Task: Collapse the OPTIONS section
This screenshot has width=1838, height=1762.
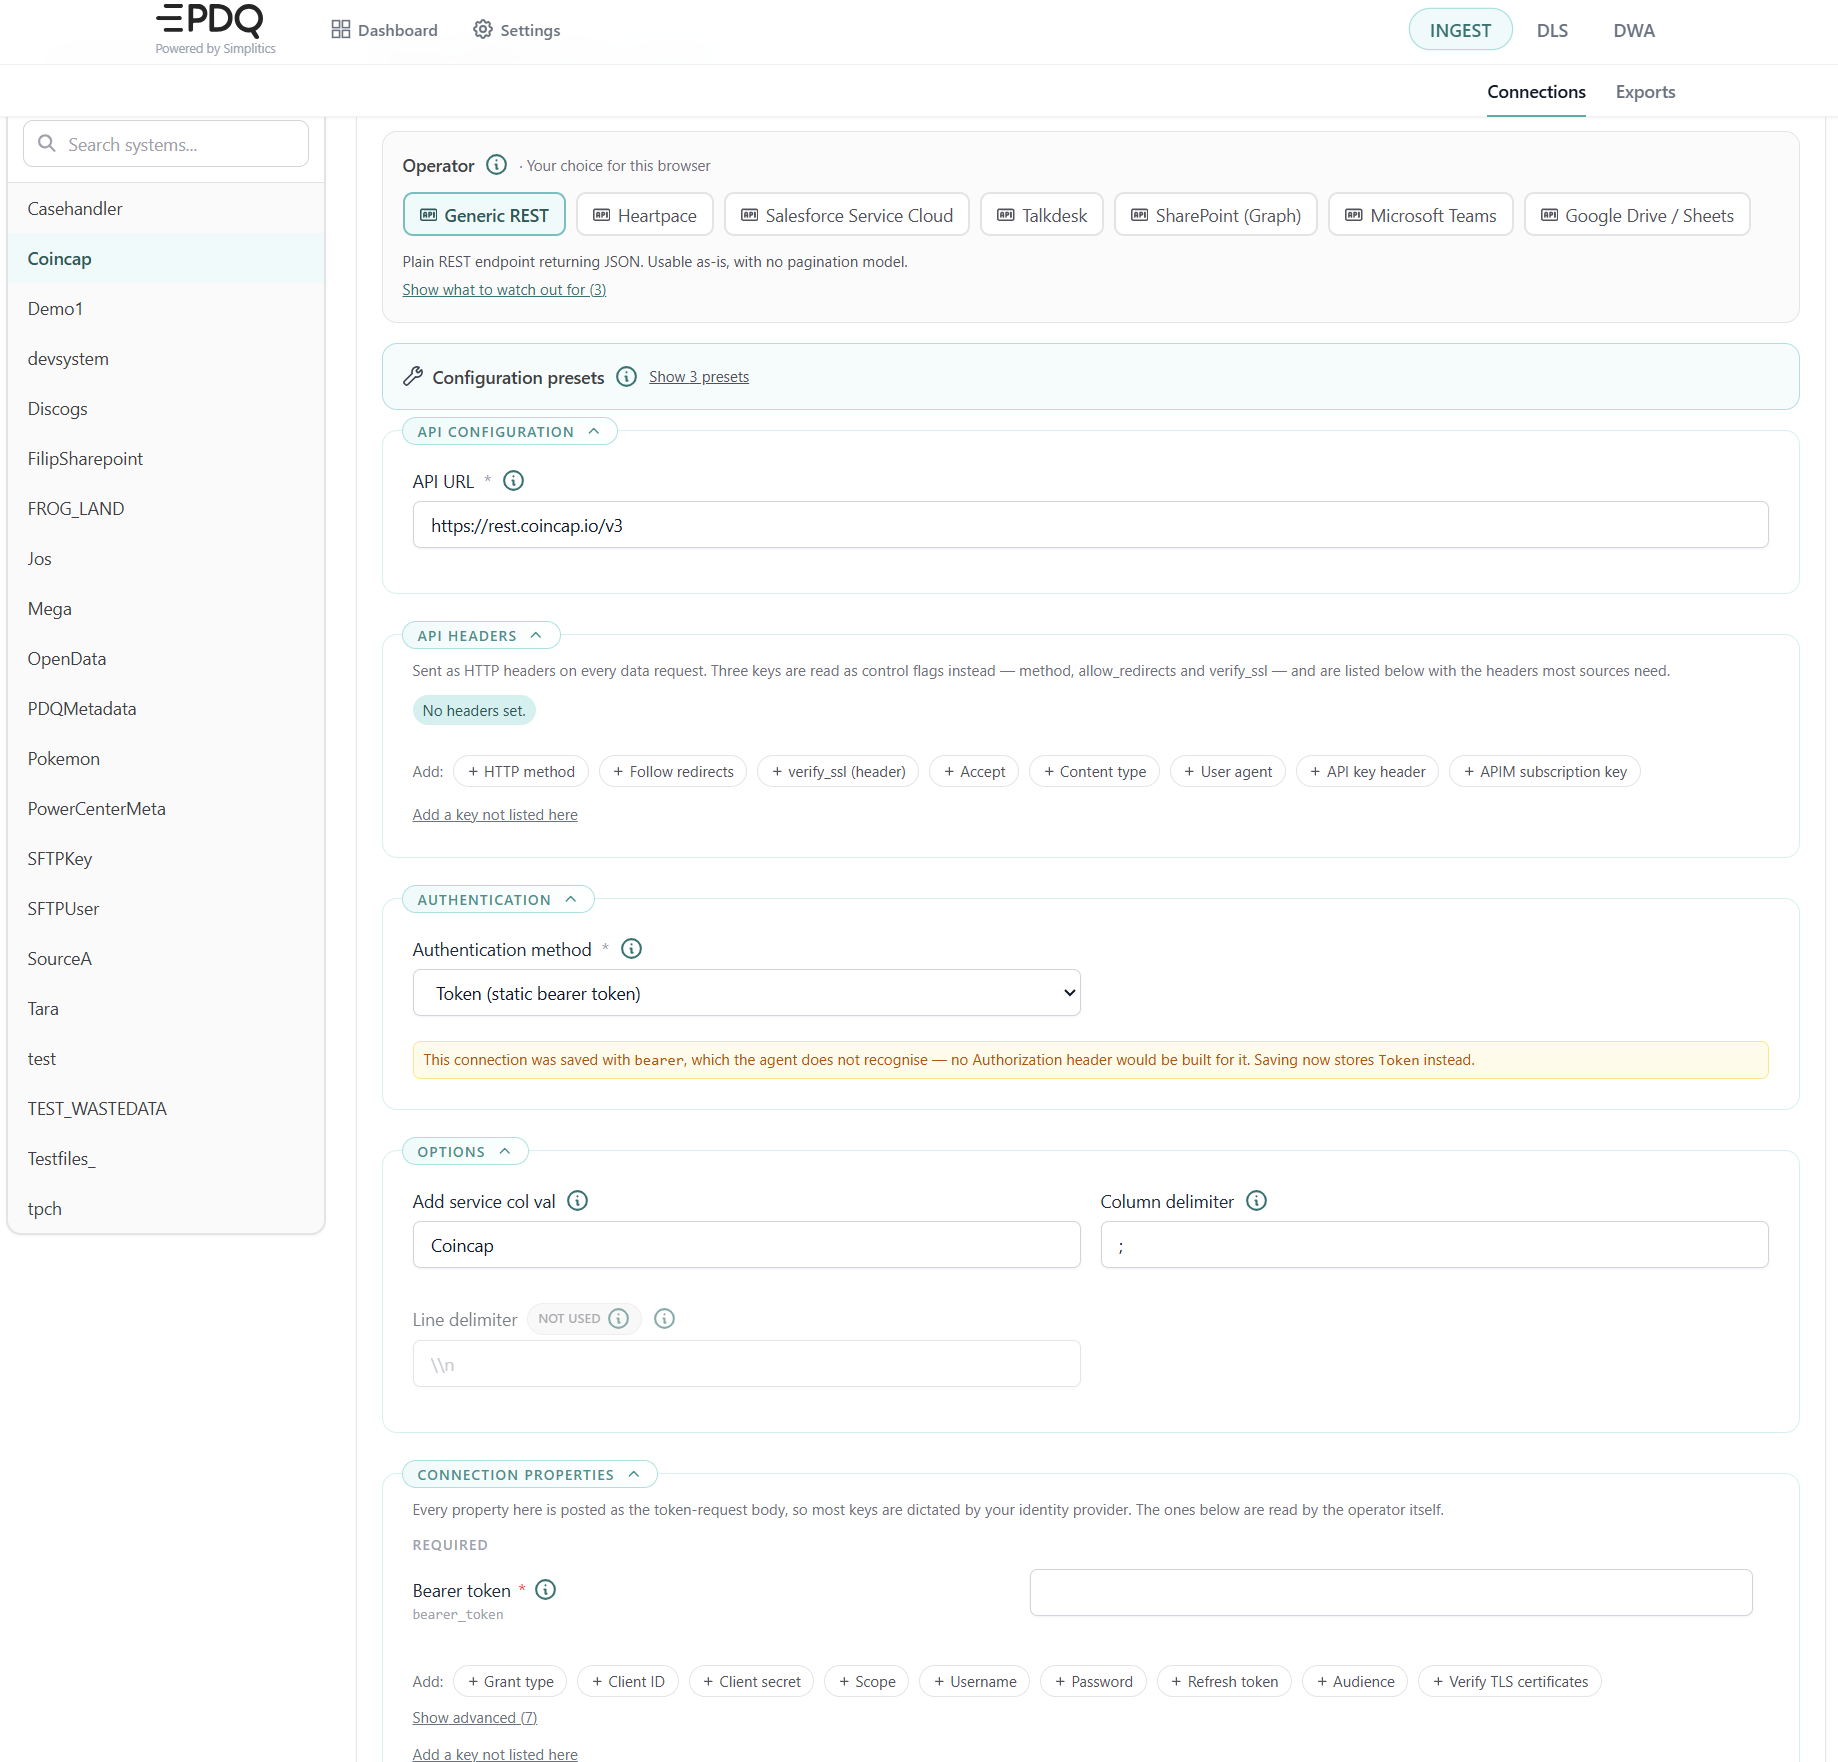Action: pos(464,1152)
